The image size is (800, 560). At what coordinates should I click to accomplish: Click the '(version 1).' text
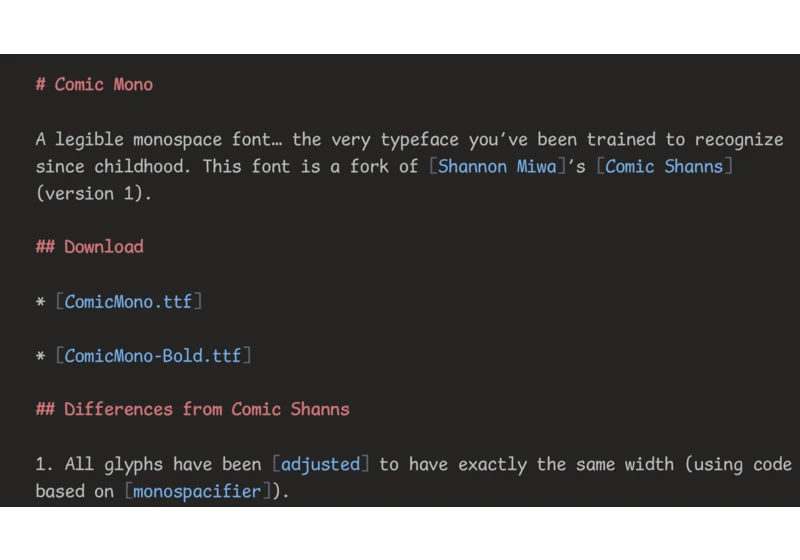(x=93, y=193)
